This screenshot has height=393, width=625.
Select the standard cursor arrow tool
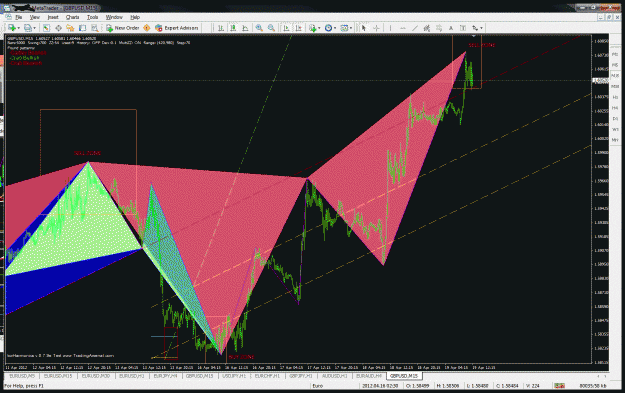pyautogui.click(x=364, y=28)
